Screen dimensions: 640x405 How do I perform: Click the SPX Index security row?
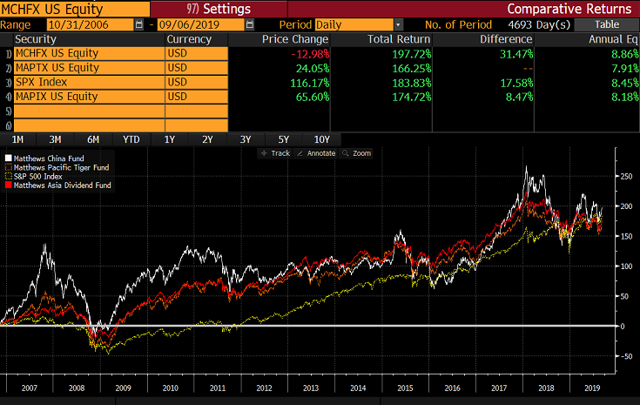tap(89, 82)
